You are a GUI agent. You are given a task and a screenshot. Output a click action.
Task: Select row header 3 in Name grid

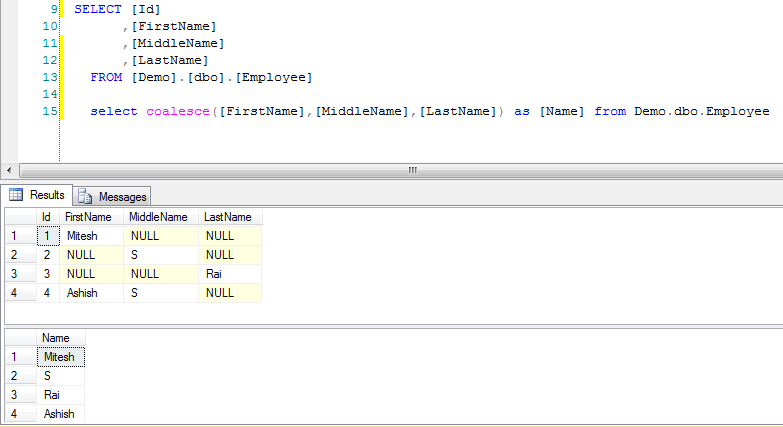click(x=20, y=395)
